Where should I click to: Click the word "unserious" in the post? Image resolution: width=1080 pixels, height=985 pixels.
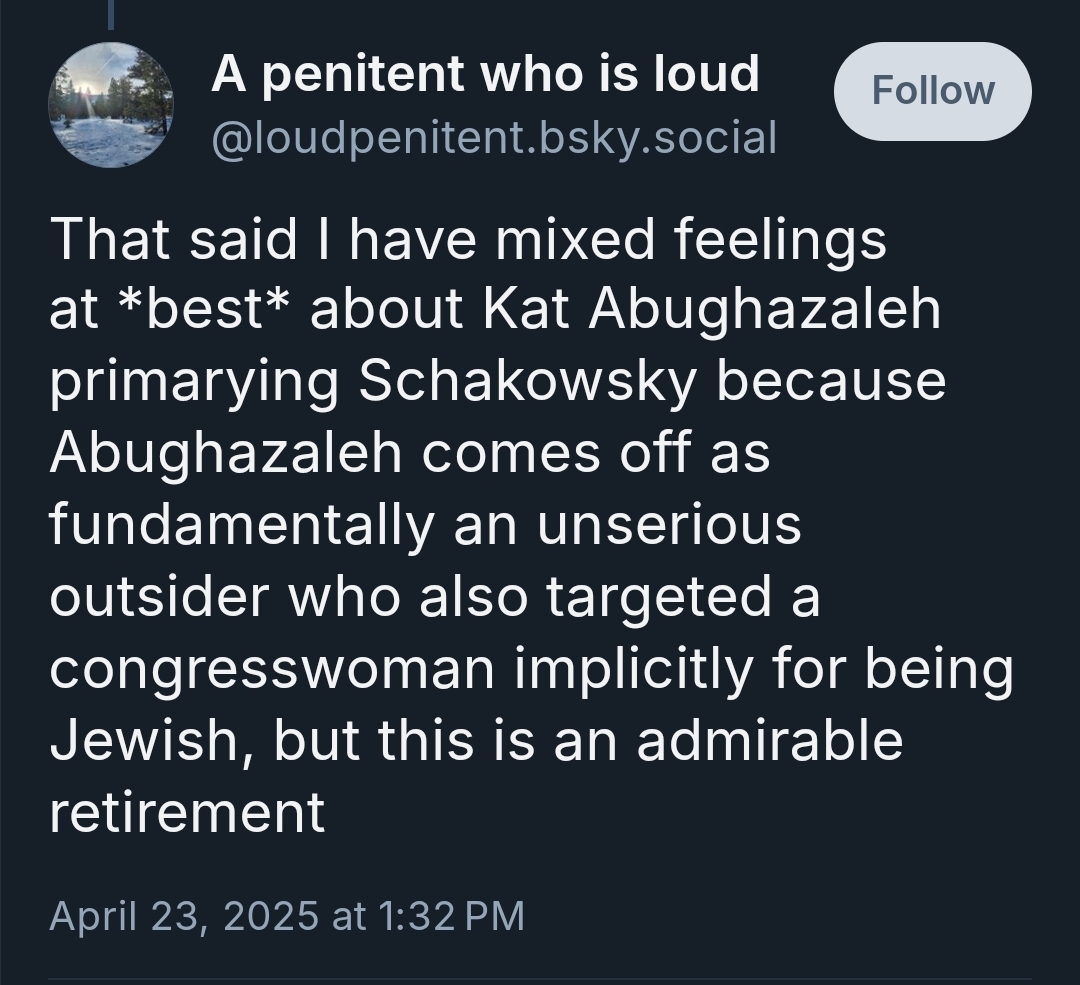tap(669, 525)
